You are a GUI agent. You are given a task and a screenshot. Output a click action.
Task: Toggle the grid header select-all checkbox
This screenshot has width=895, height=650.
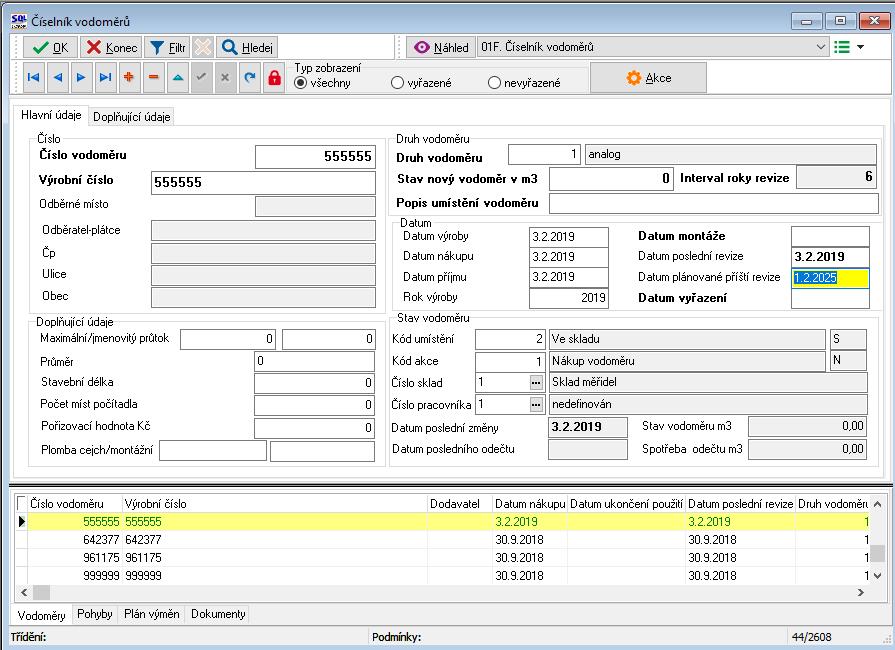pos(22,503)
